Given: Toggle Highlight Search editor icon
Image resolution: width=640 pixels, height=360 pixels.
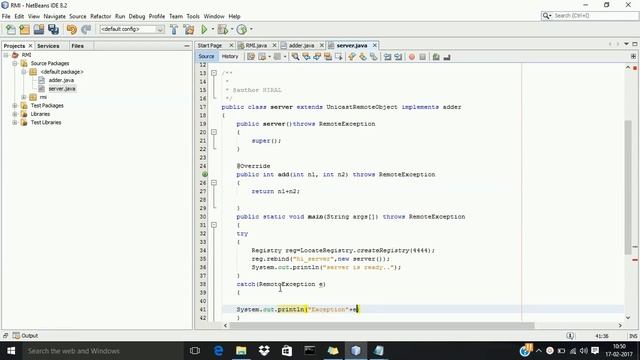Looking at the screenshot, I should pyautogui.click(x=328, y=57).
